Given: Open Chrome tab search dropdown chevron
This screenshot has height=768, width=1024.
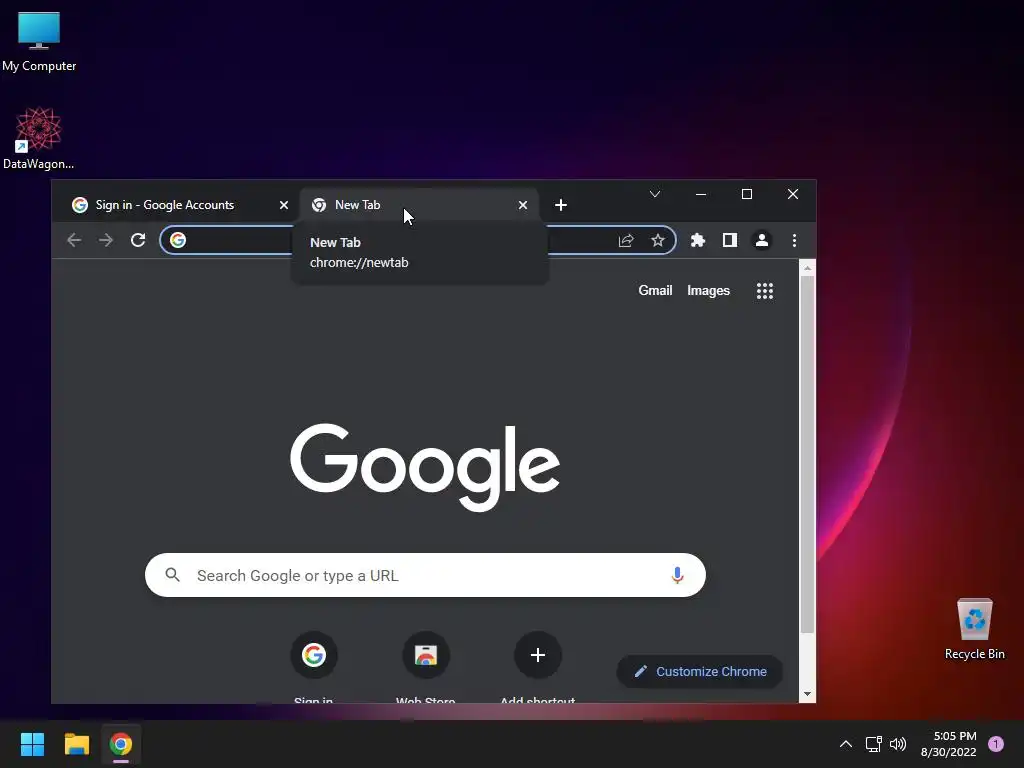Looking at the screenshot, I should tap(654, 194).
